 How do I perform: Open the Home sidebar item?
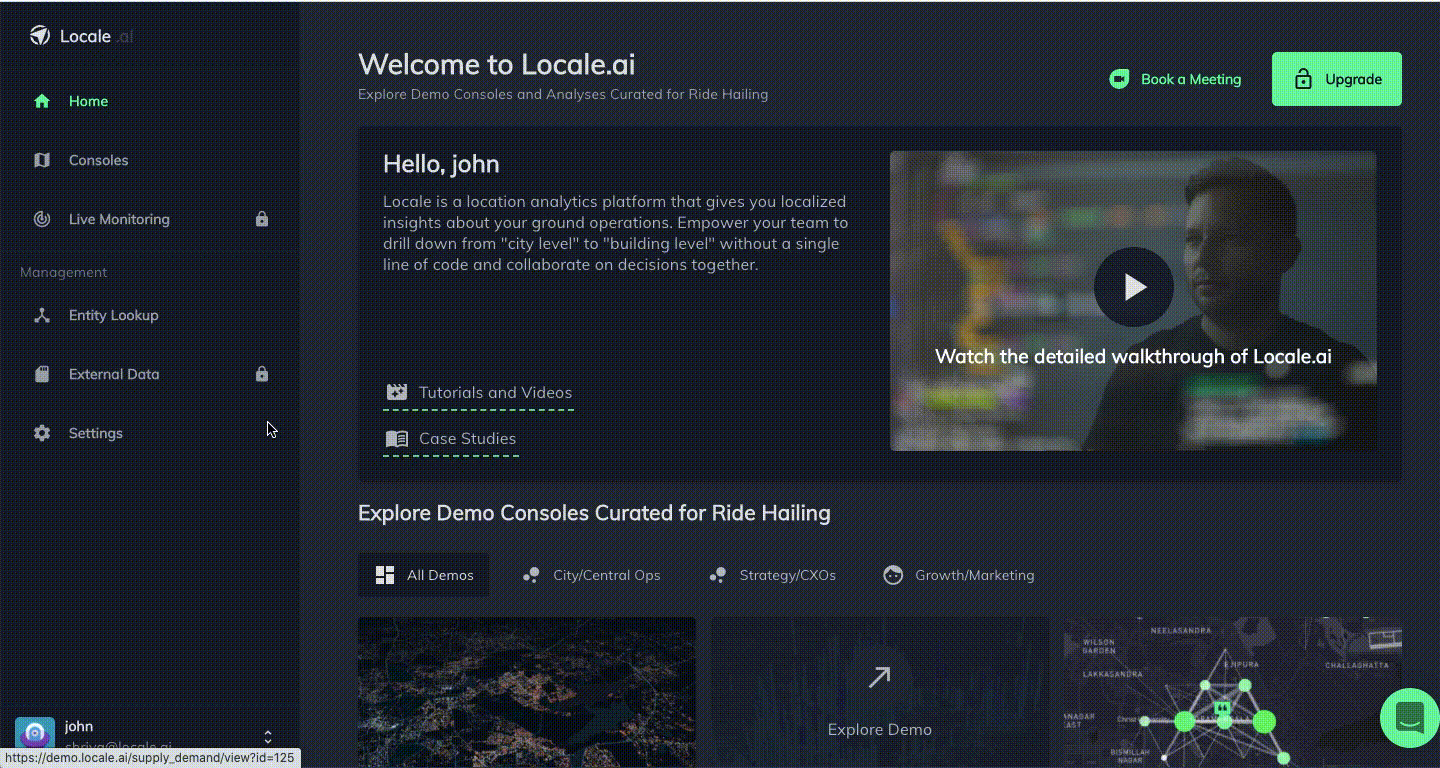pos(150,101)
